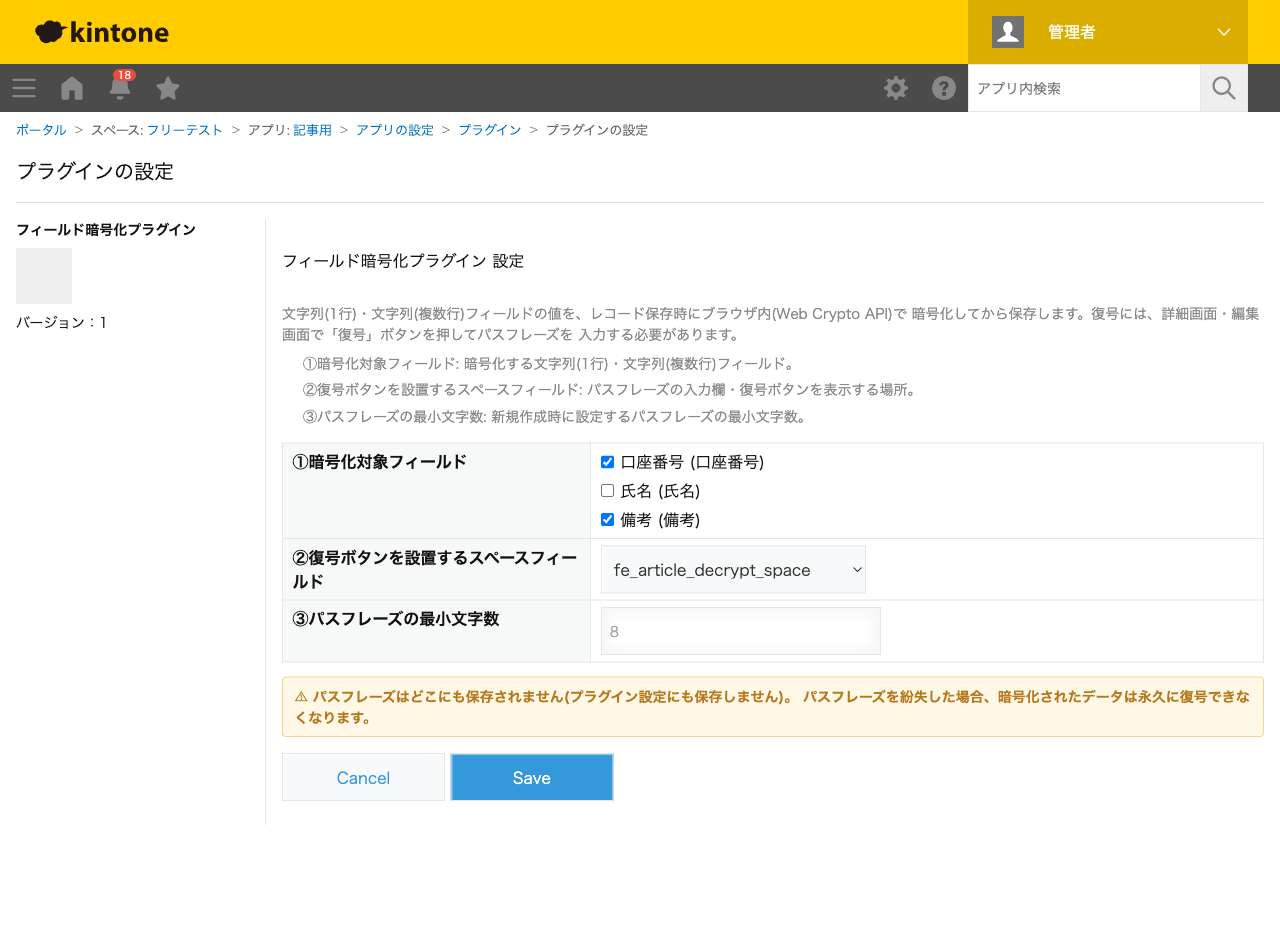This screenshot has width=1280, height=950.
Task: Click the 管理者 user name
Action: click(1072, 32)
